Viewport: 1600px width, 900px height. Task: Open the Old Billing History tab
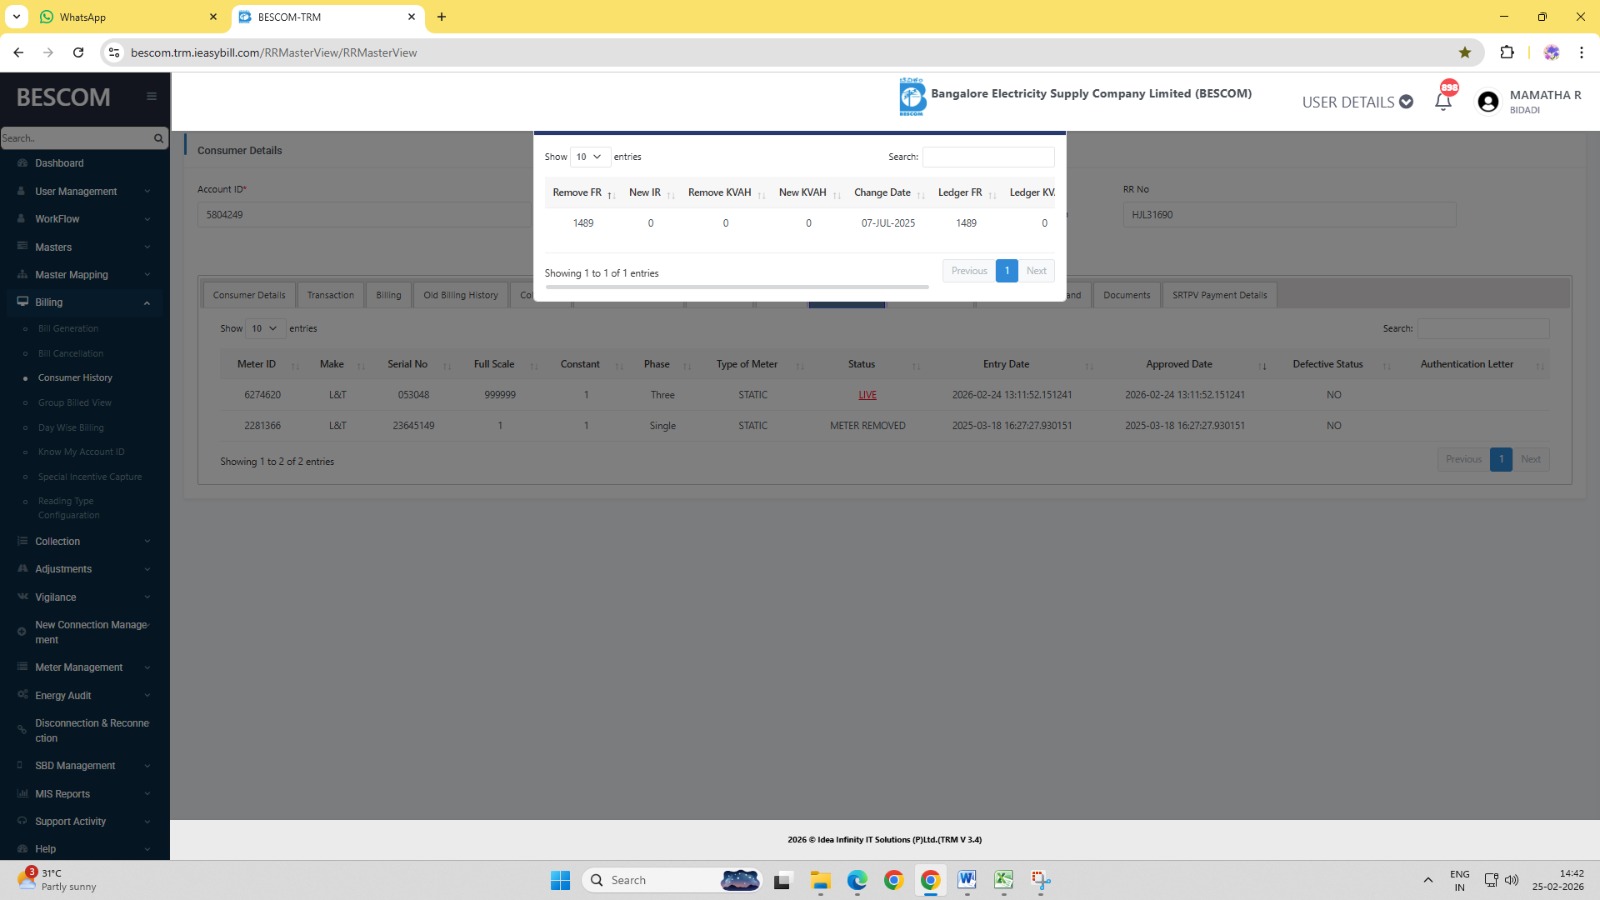[x=460, y=295]
